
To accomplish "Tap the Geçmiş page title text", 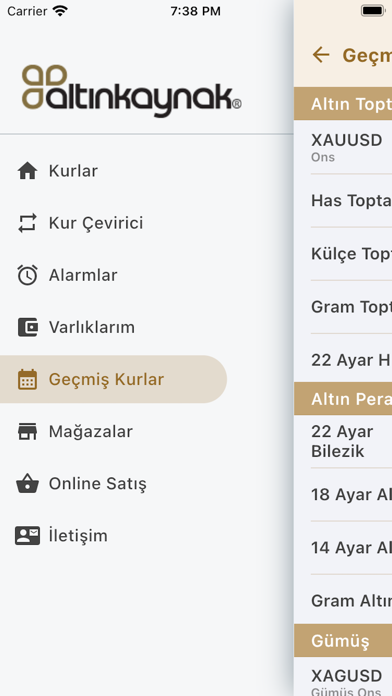I will click(x=367, y=55).
